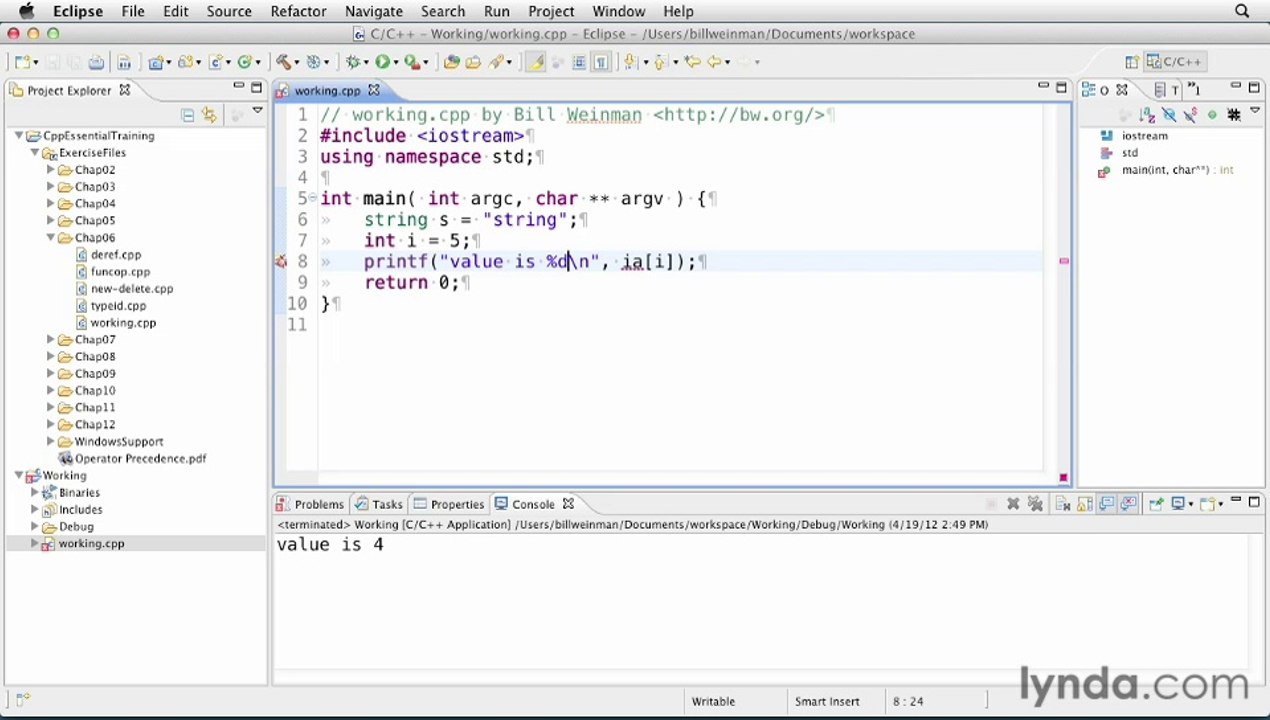
Task: Click the Print toolbar icon
Action: click(x=95, y=62)
